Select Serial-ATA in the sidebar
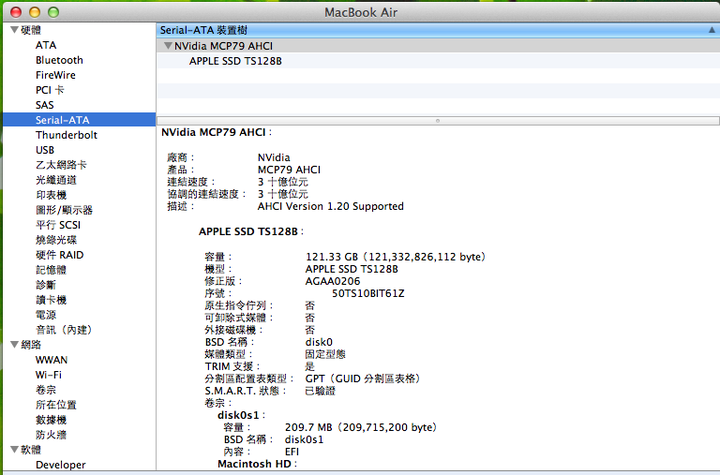 pyautogui.click(x=79, y=120)
